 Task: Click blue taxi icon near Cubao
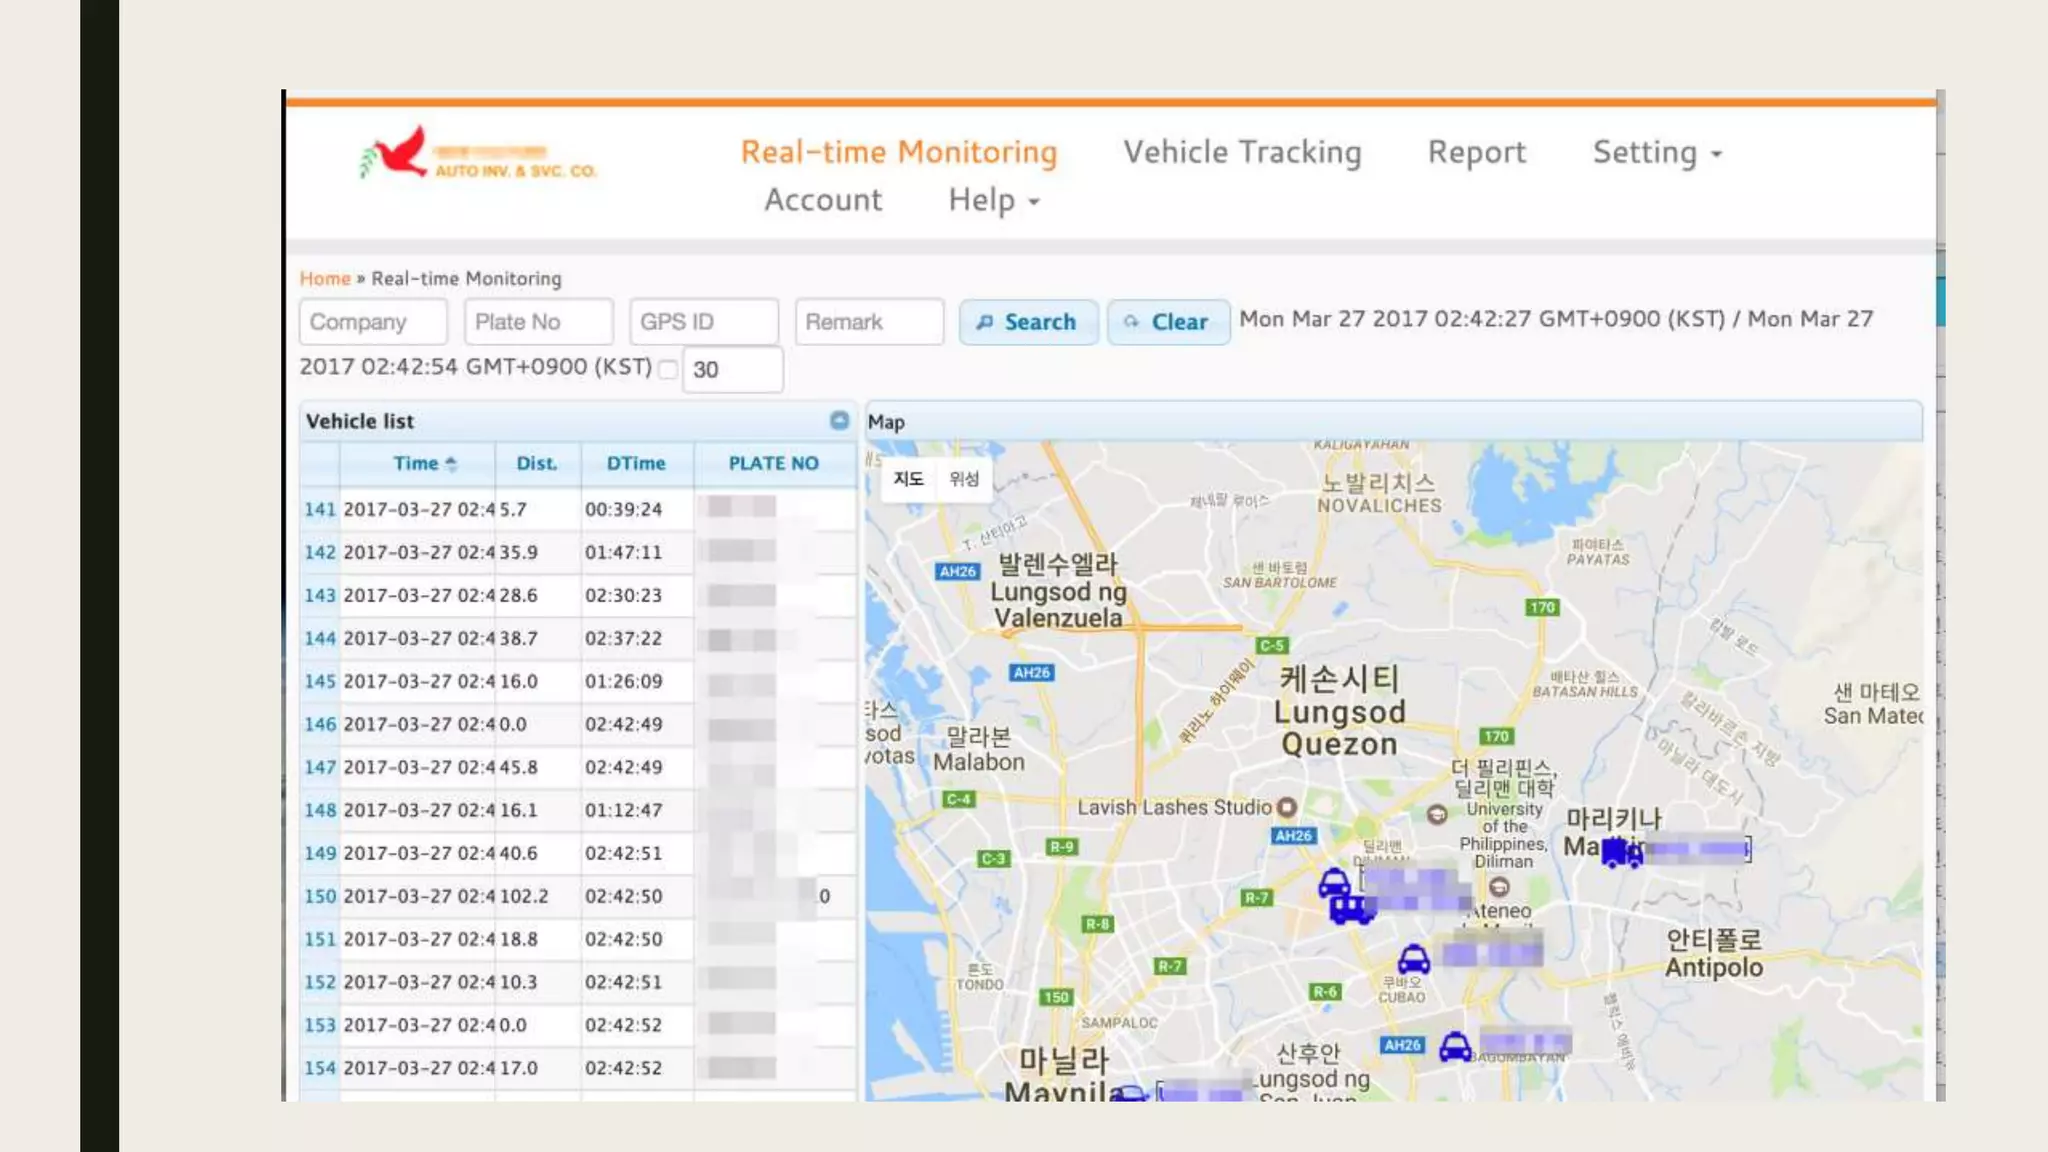pyautogui.click(x=1413, y=960)
